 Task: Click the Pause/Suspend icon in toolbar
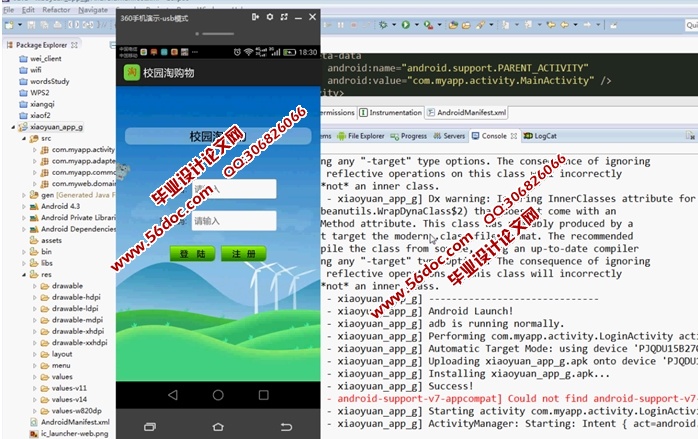[341, 25]
